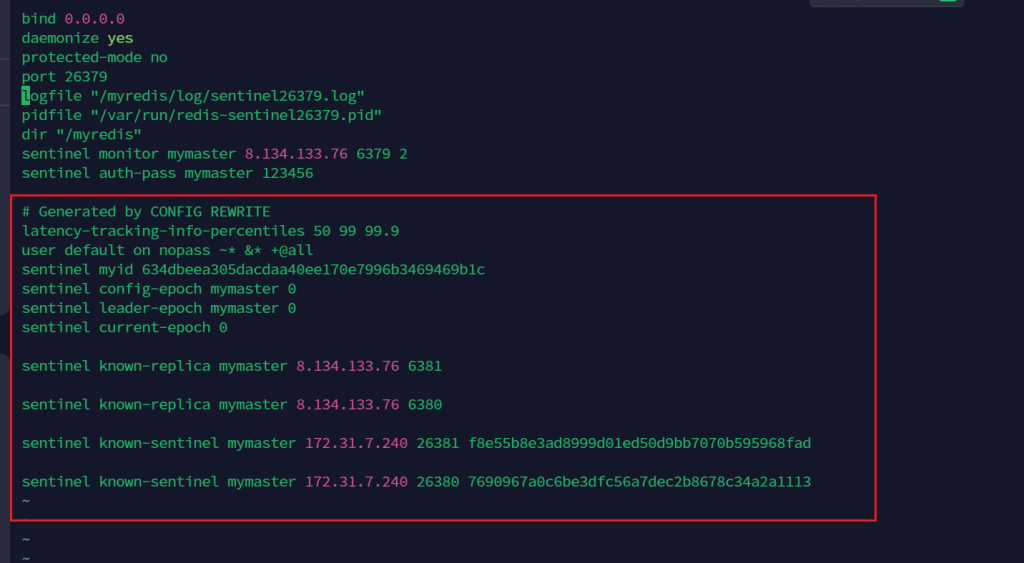Click the "port 26379" line
Screen dimensions: 1024x563
tap(64, 76)
